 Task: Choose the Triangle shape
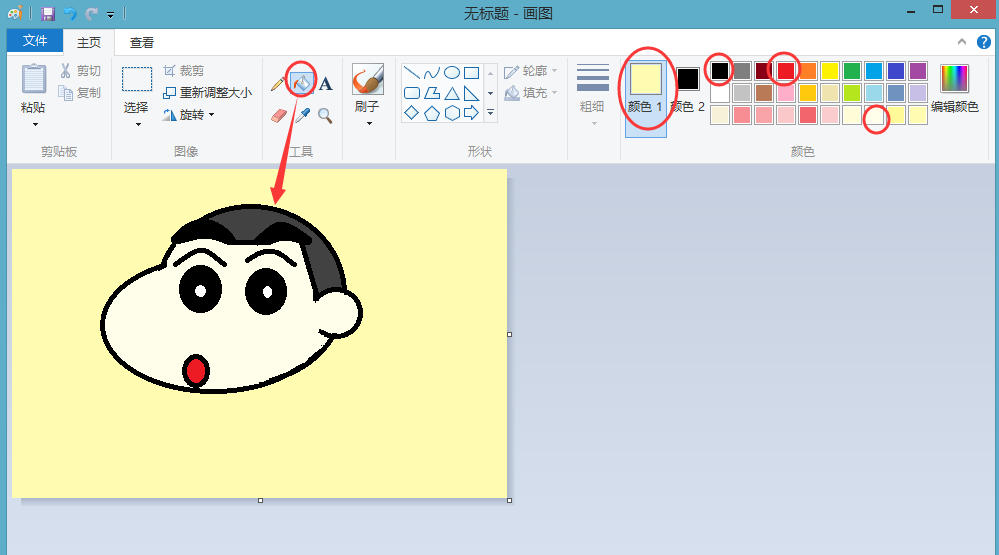click(x=452, y=93)
